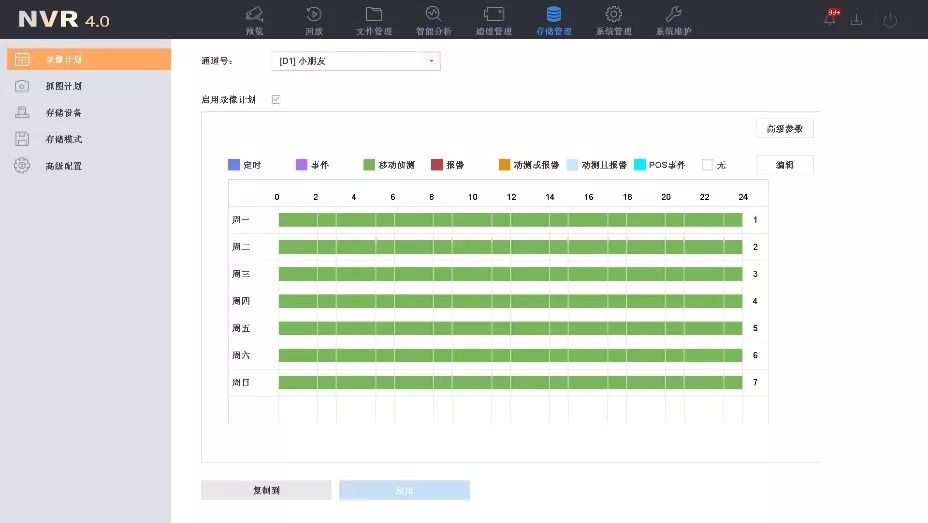Toggle the 启用录像计划 checkbox
The width and height of the screenshot is (928, 523).
coord(276,99)
